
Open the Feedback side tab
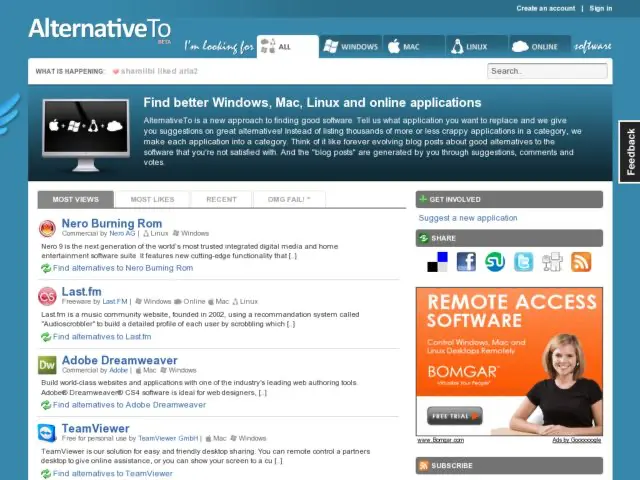pos(630,152)
